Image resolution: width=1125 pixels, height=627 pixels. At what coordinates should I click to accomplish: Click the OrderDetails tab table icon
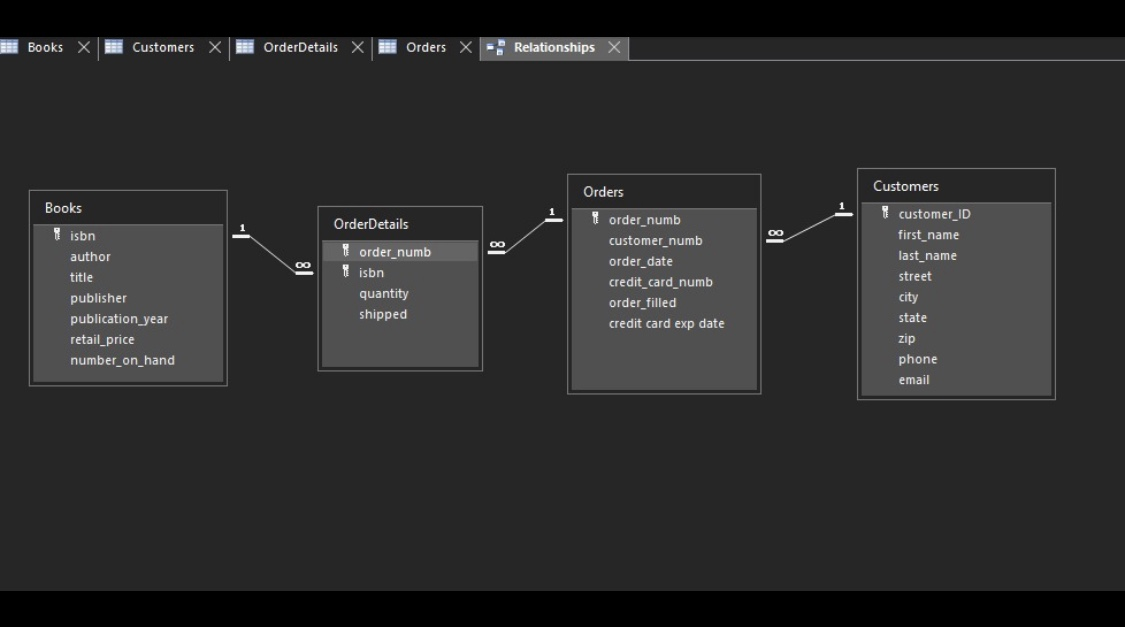(x=245, y=47)
